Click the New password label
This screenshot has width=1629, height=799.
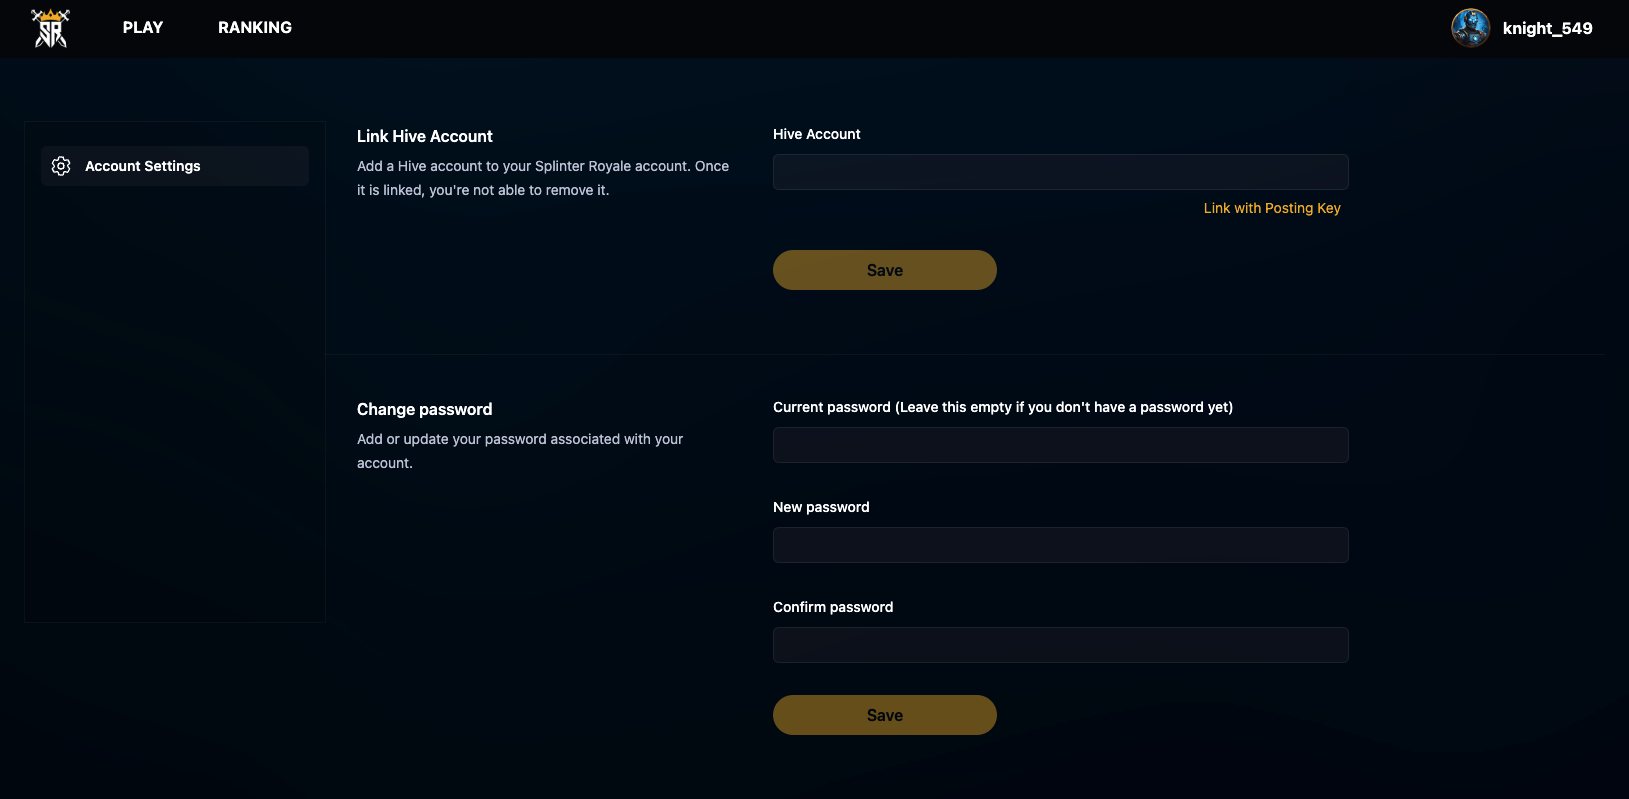click(821, 507)
